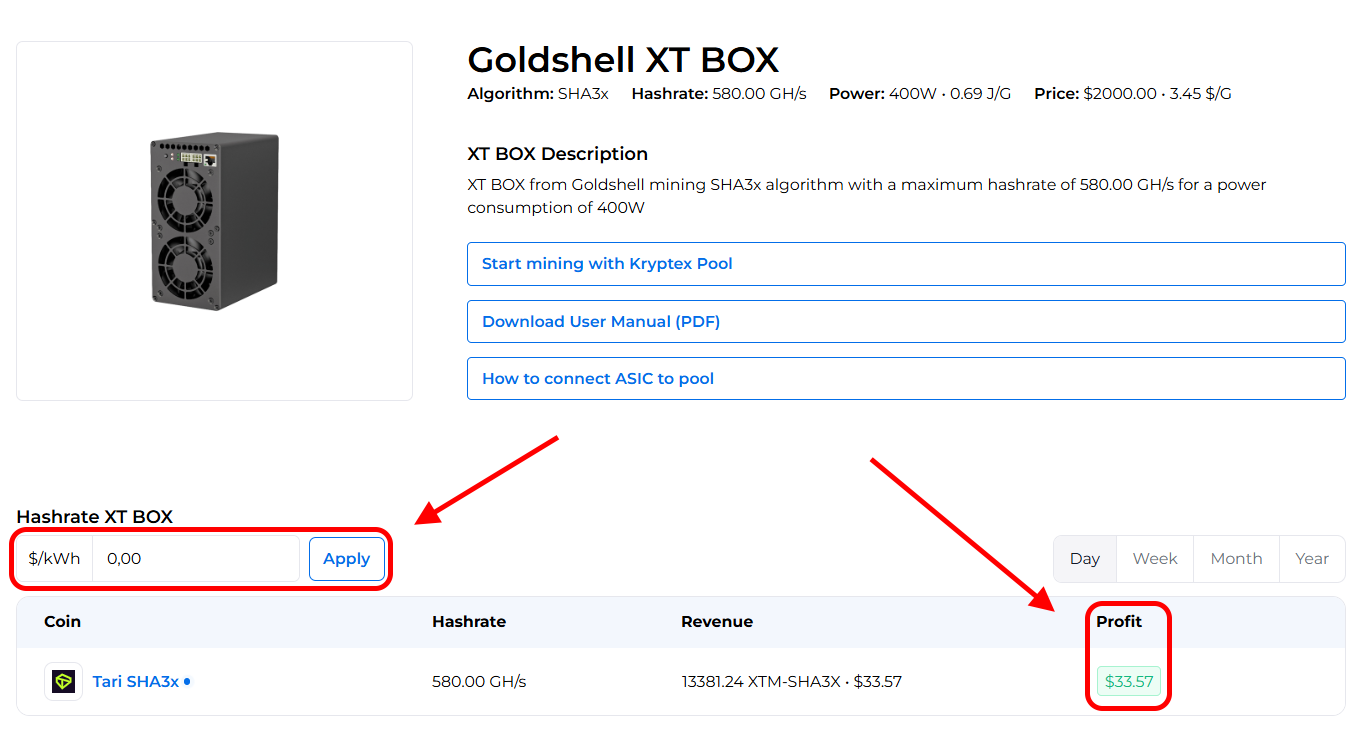Click Start mining with Kryptex Pool
The image size is (1371, 732).
pyautogui.click(x=905, y=264)
